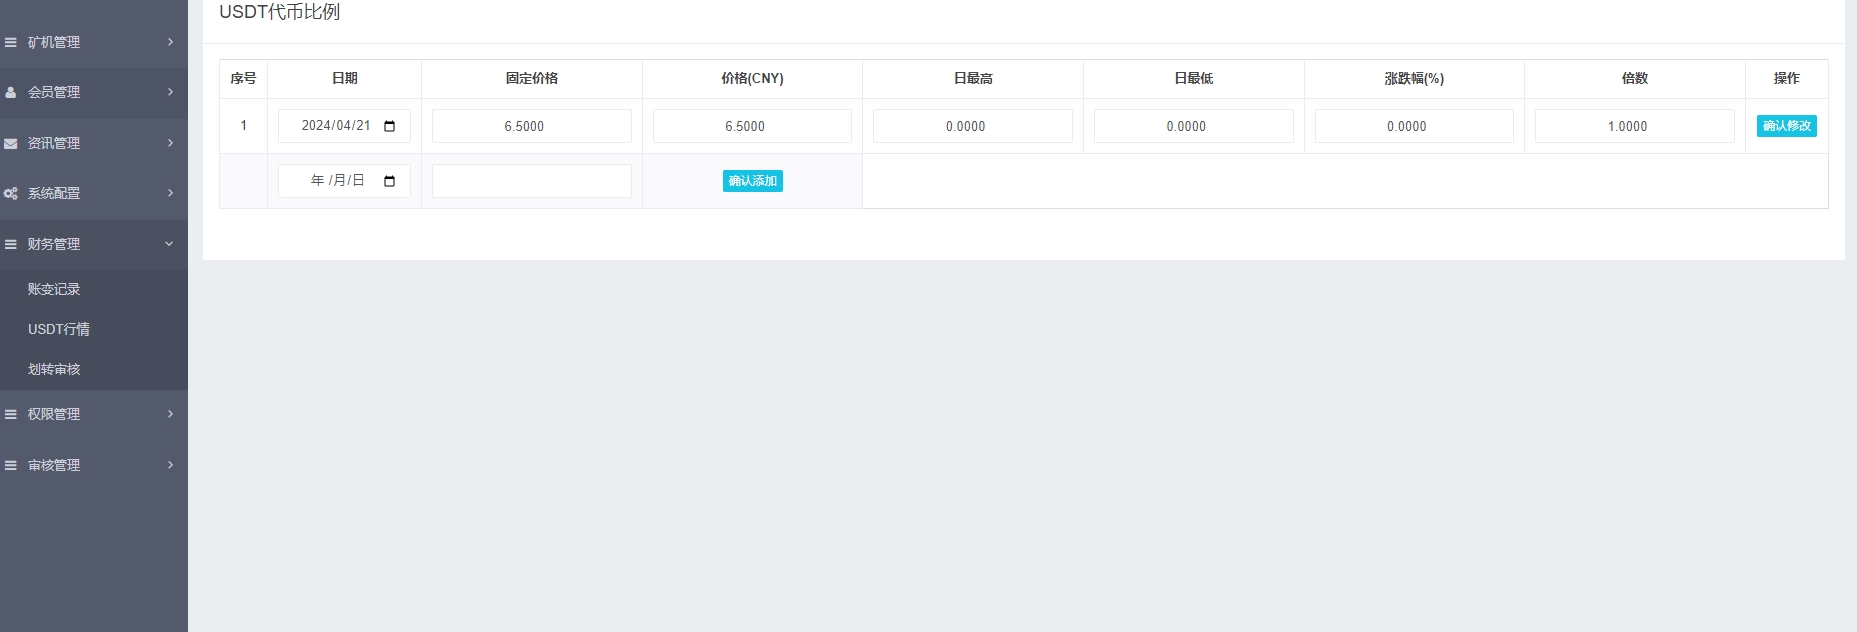
Task: Open calendar picker in empty date row
Action: click(390, 181)
